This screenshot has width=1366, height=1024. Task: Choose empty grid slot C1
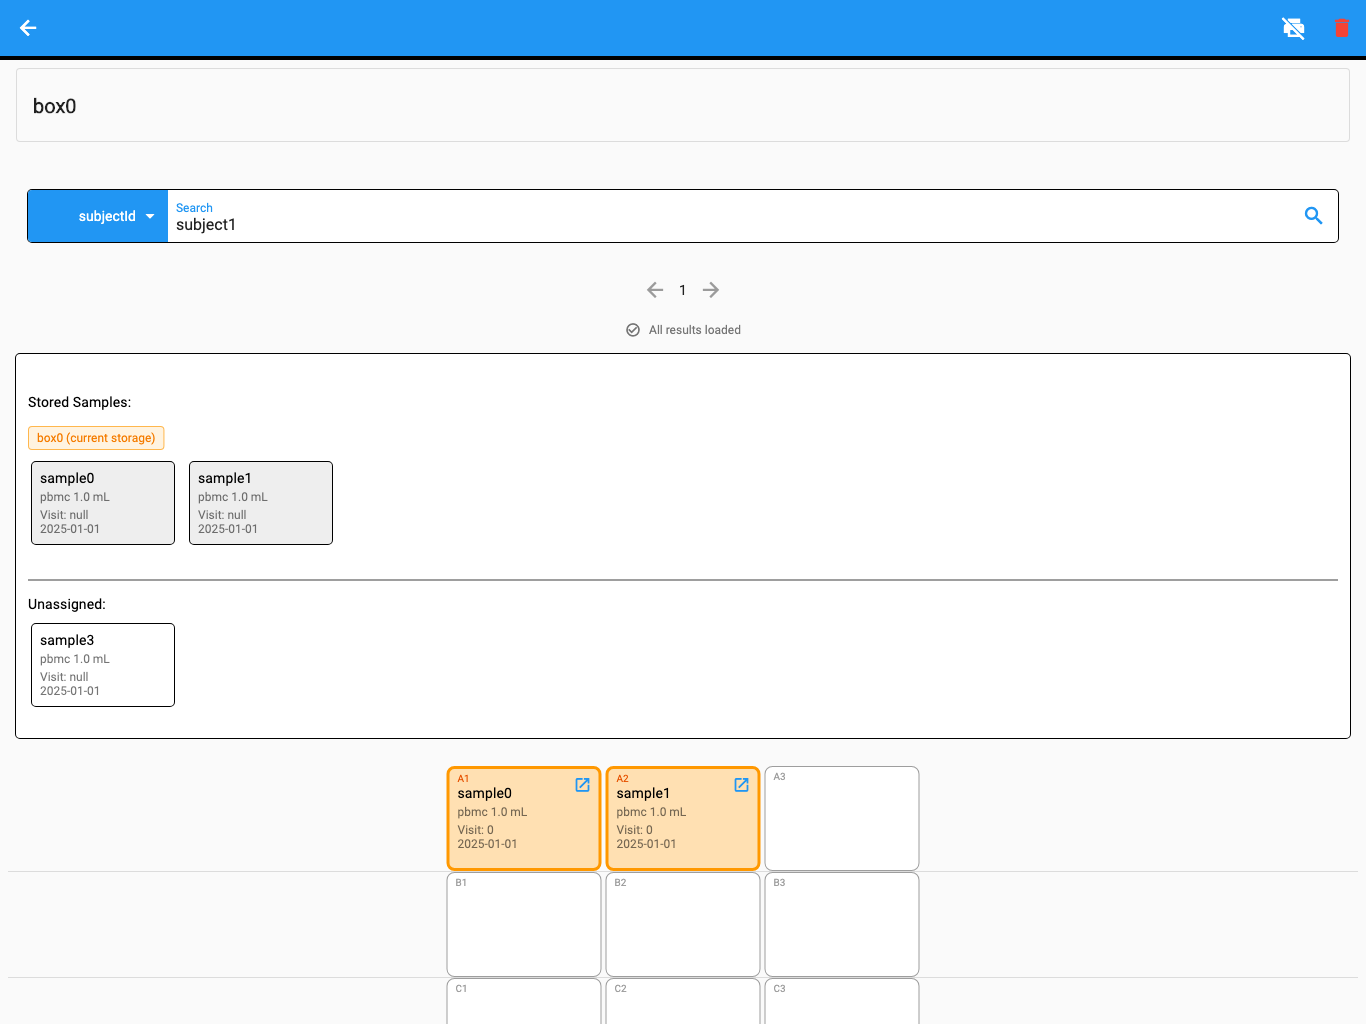(524, 1001)
